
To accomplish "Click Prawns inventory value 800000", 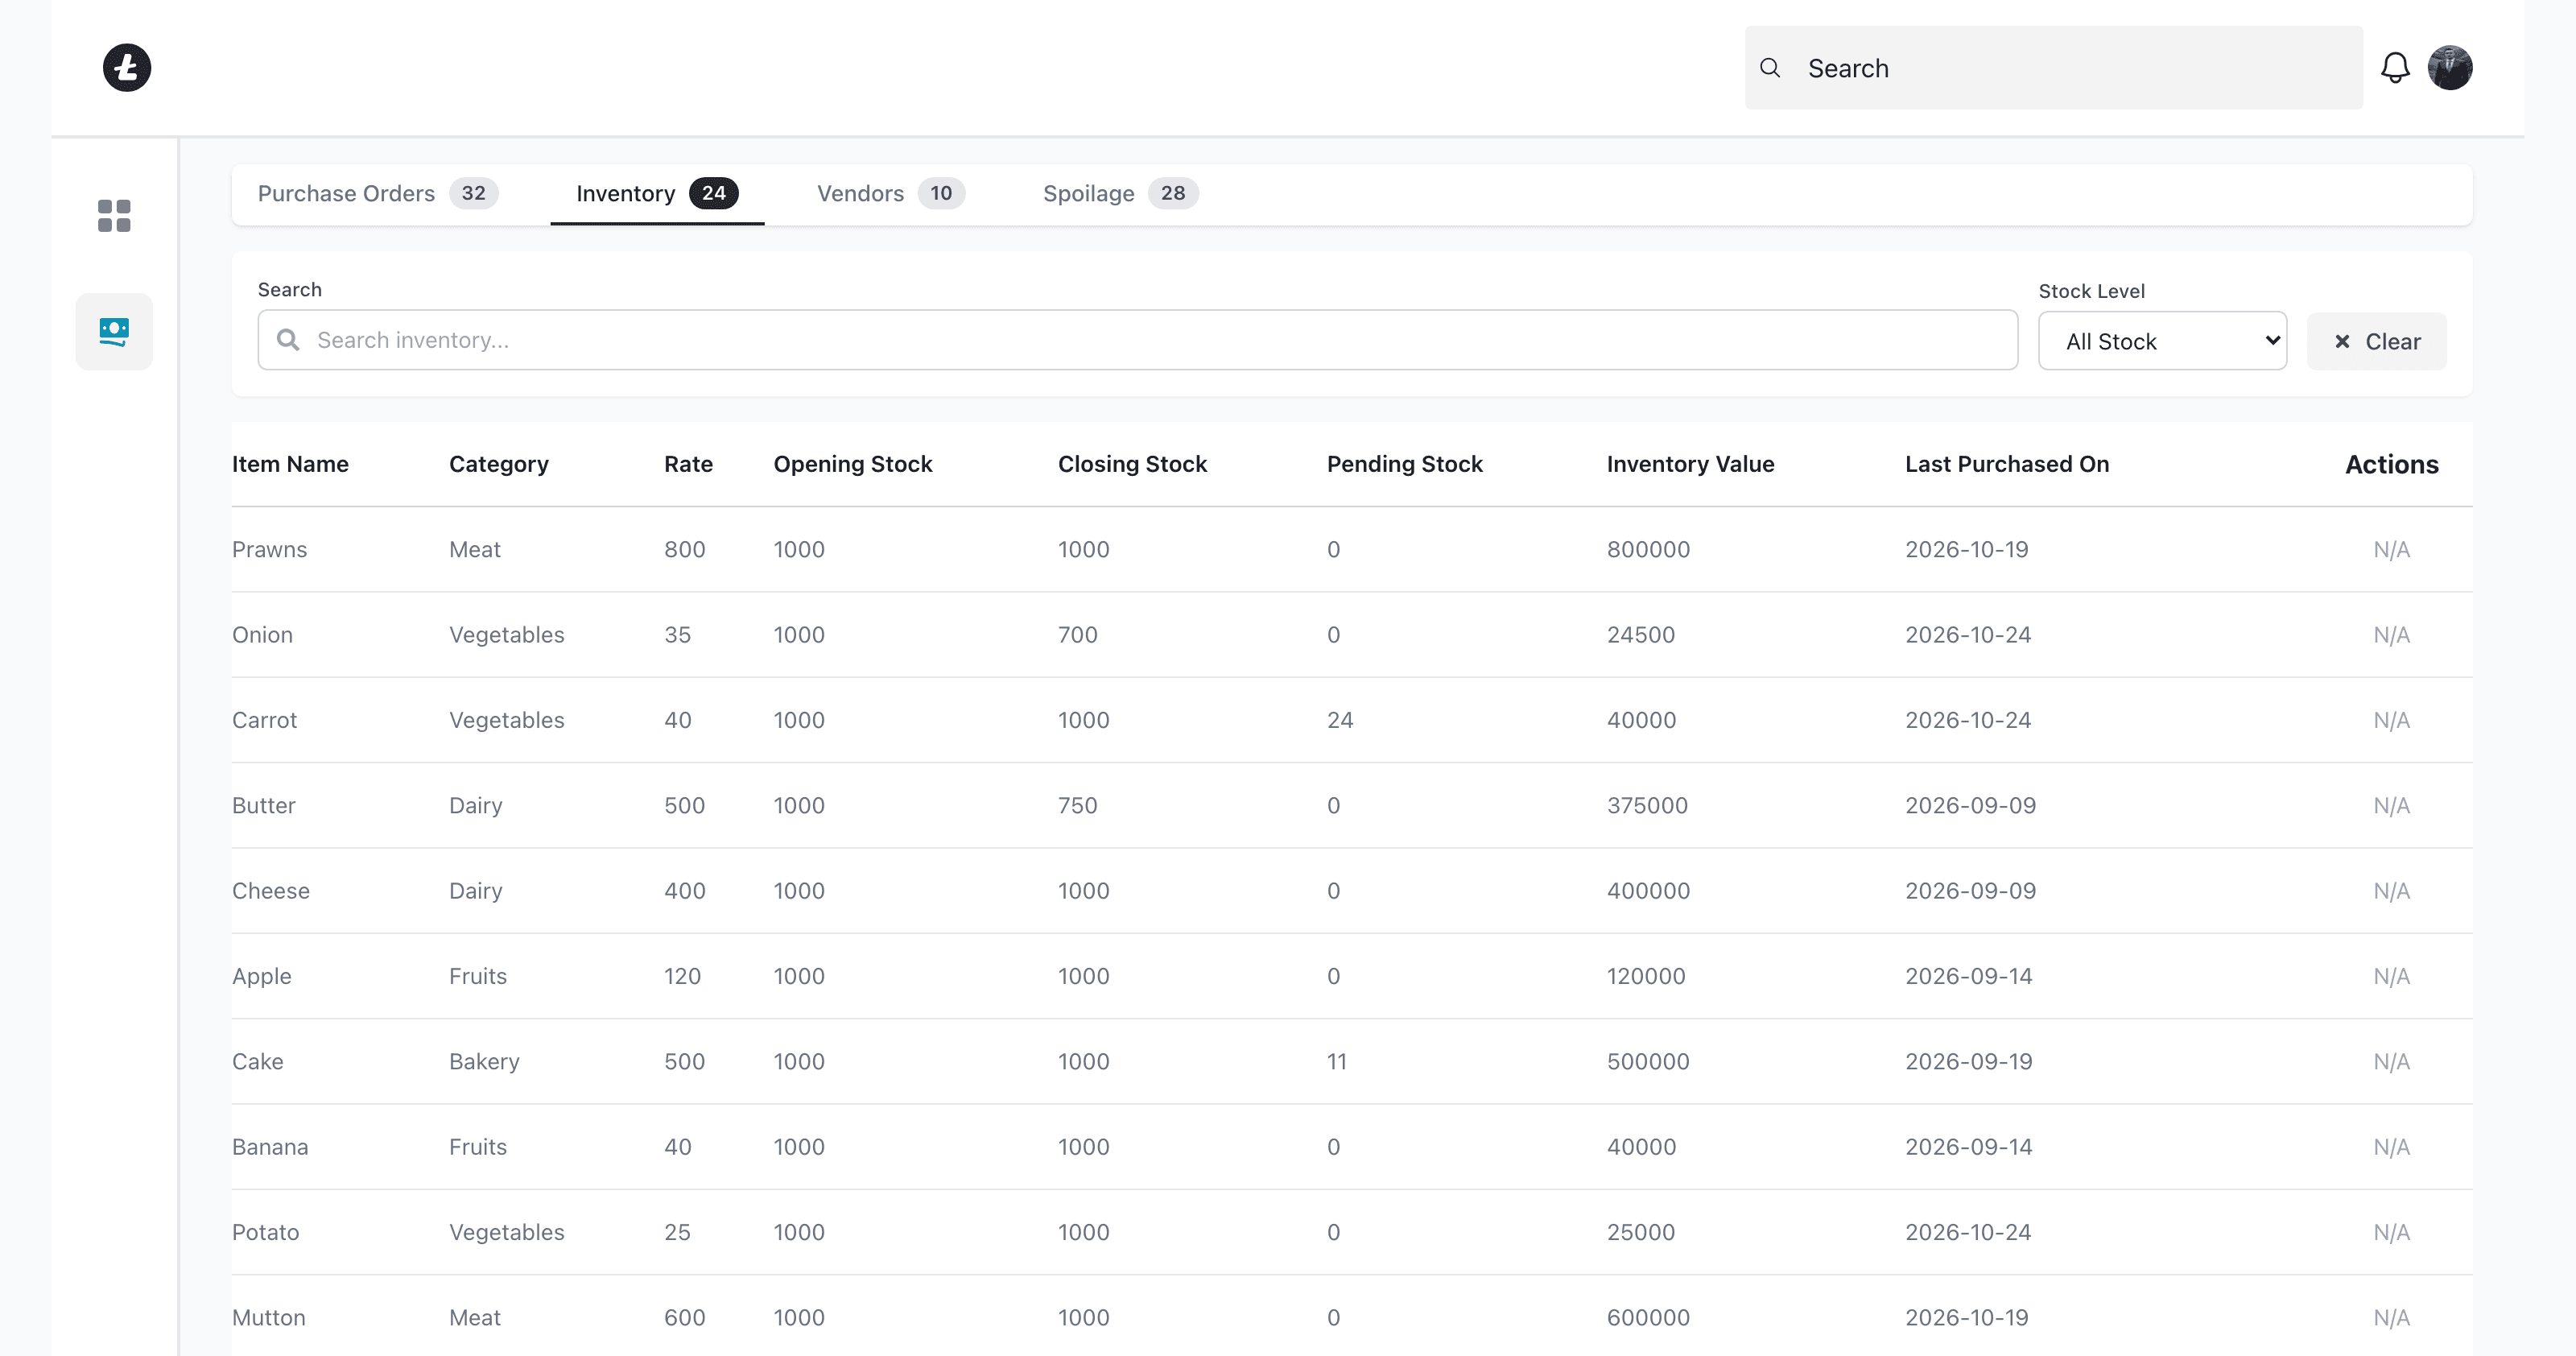I will click(1648, 549).
